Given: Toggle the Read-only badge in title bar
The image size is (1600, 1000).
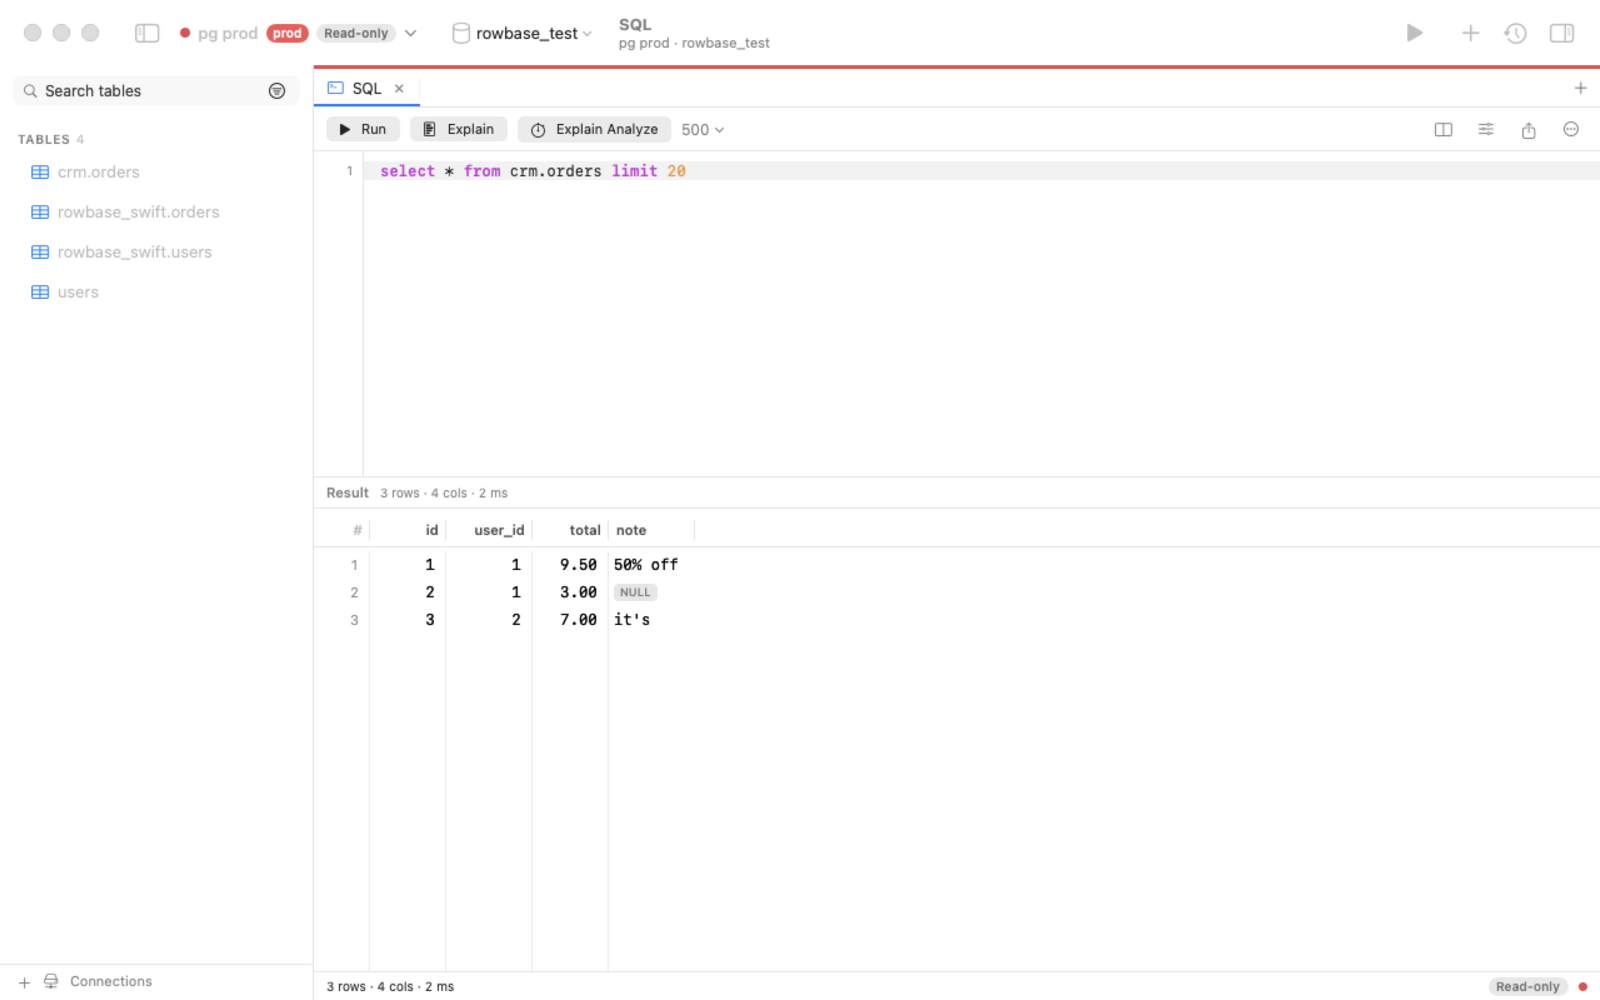Looking at the screenshot, I should pyautogui.click(x=356, y=33).
